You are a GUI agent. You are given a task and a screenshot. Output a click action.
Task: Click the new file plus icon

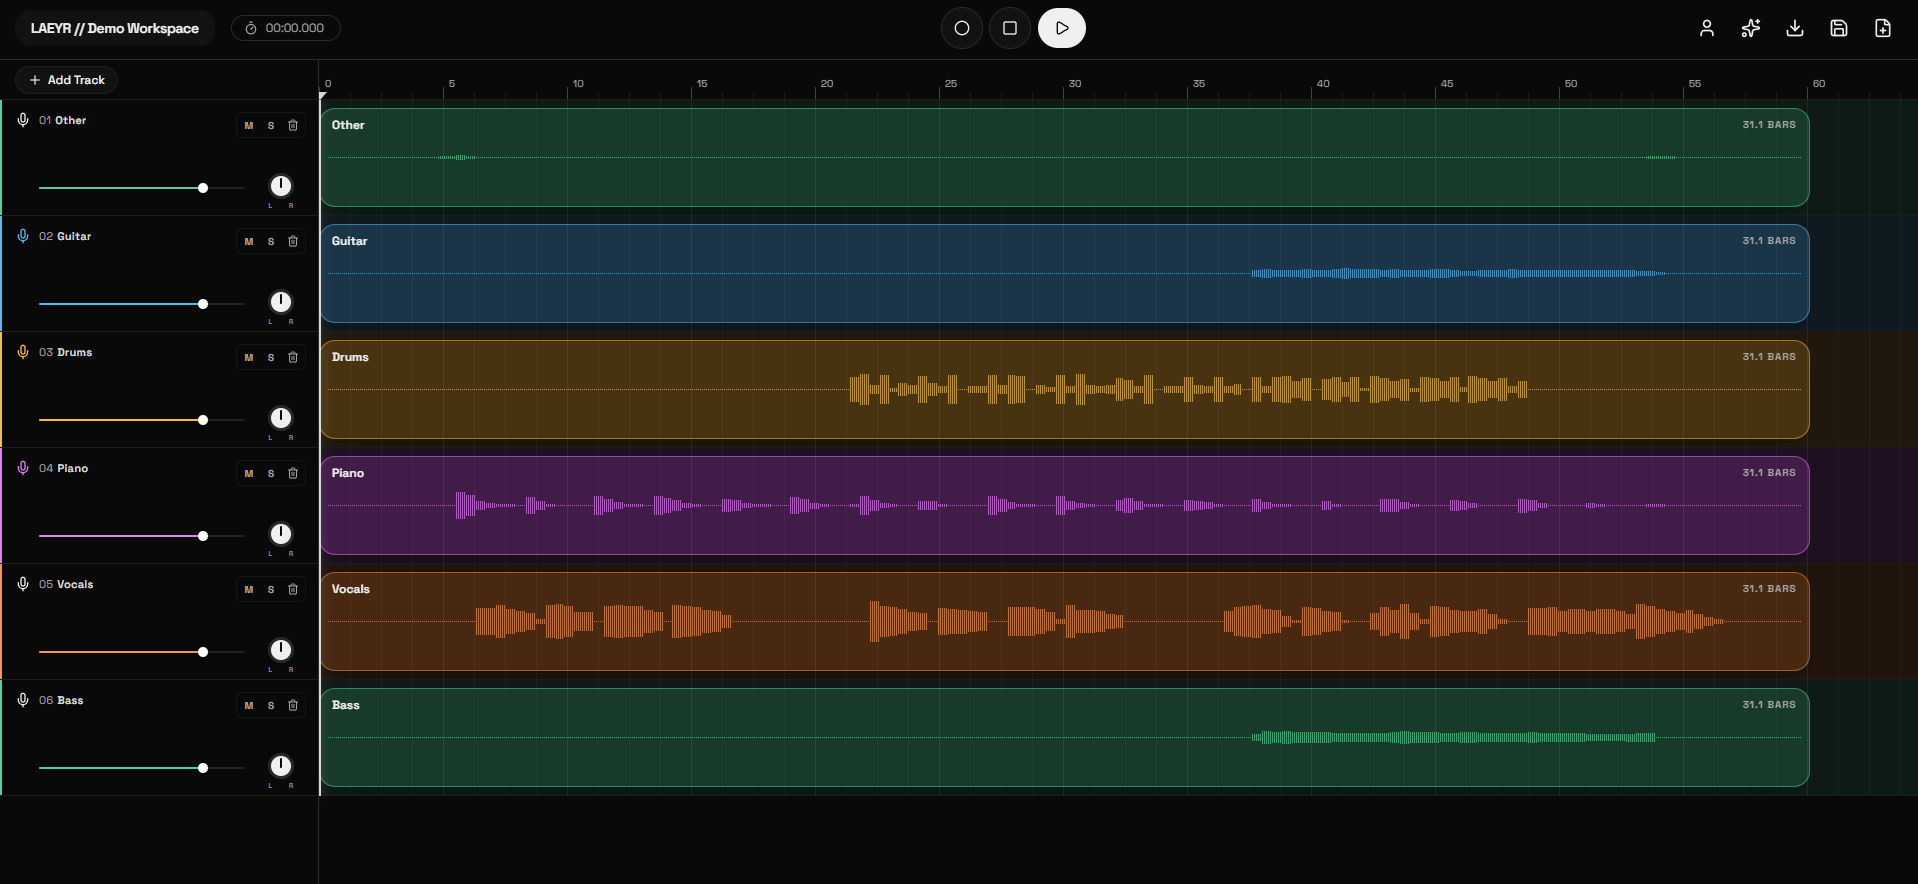1883,28
